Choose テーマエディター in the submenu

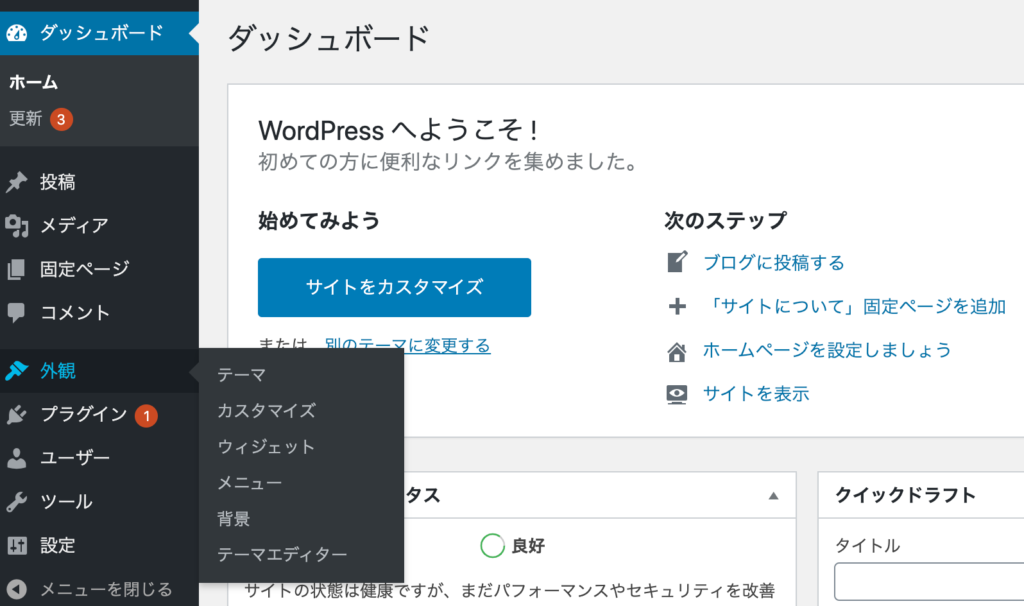pos(282,555)
